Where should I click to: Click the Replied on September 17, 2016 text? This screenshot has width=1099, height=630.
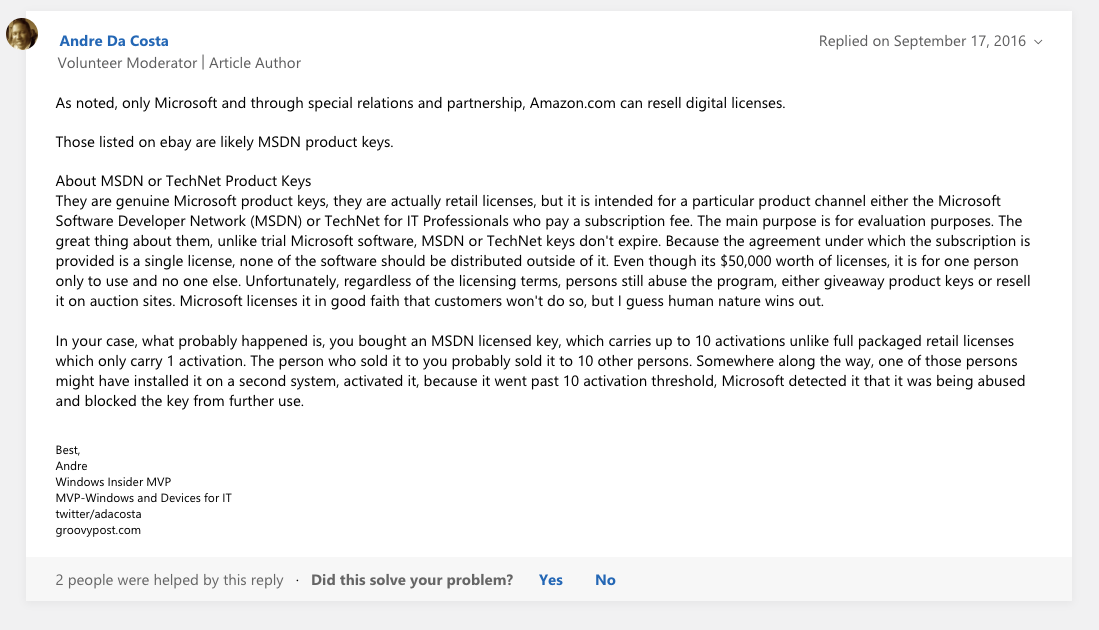[922, 41]
